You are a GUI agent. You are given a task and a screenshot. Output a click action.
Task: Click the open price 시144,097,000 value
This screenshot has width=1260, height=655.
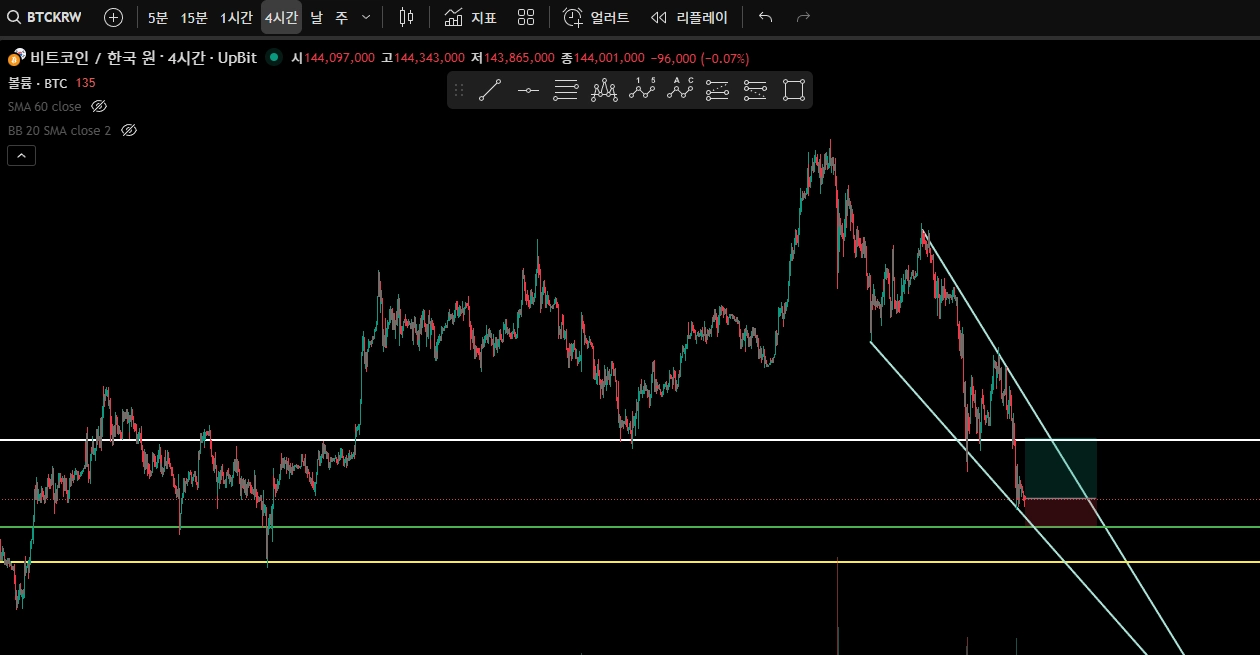333,58
